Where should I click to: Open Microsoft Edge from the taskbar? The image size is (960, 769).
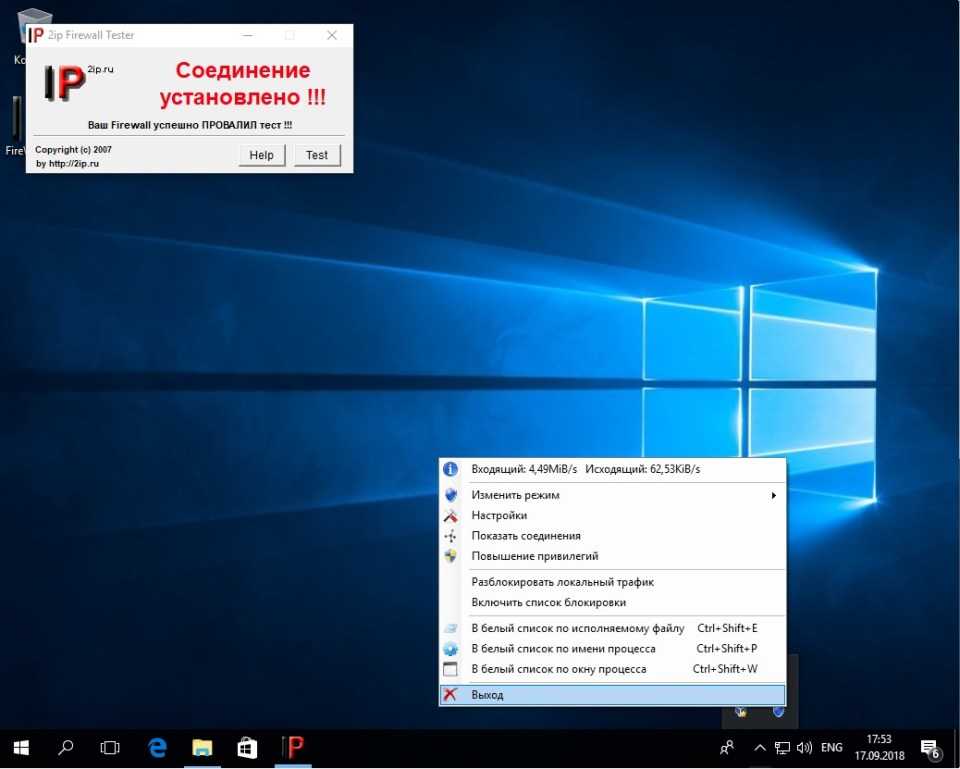tap(157, 747)
